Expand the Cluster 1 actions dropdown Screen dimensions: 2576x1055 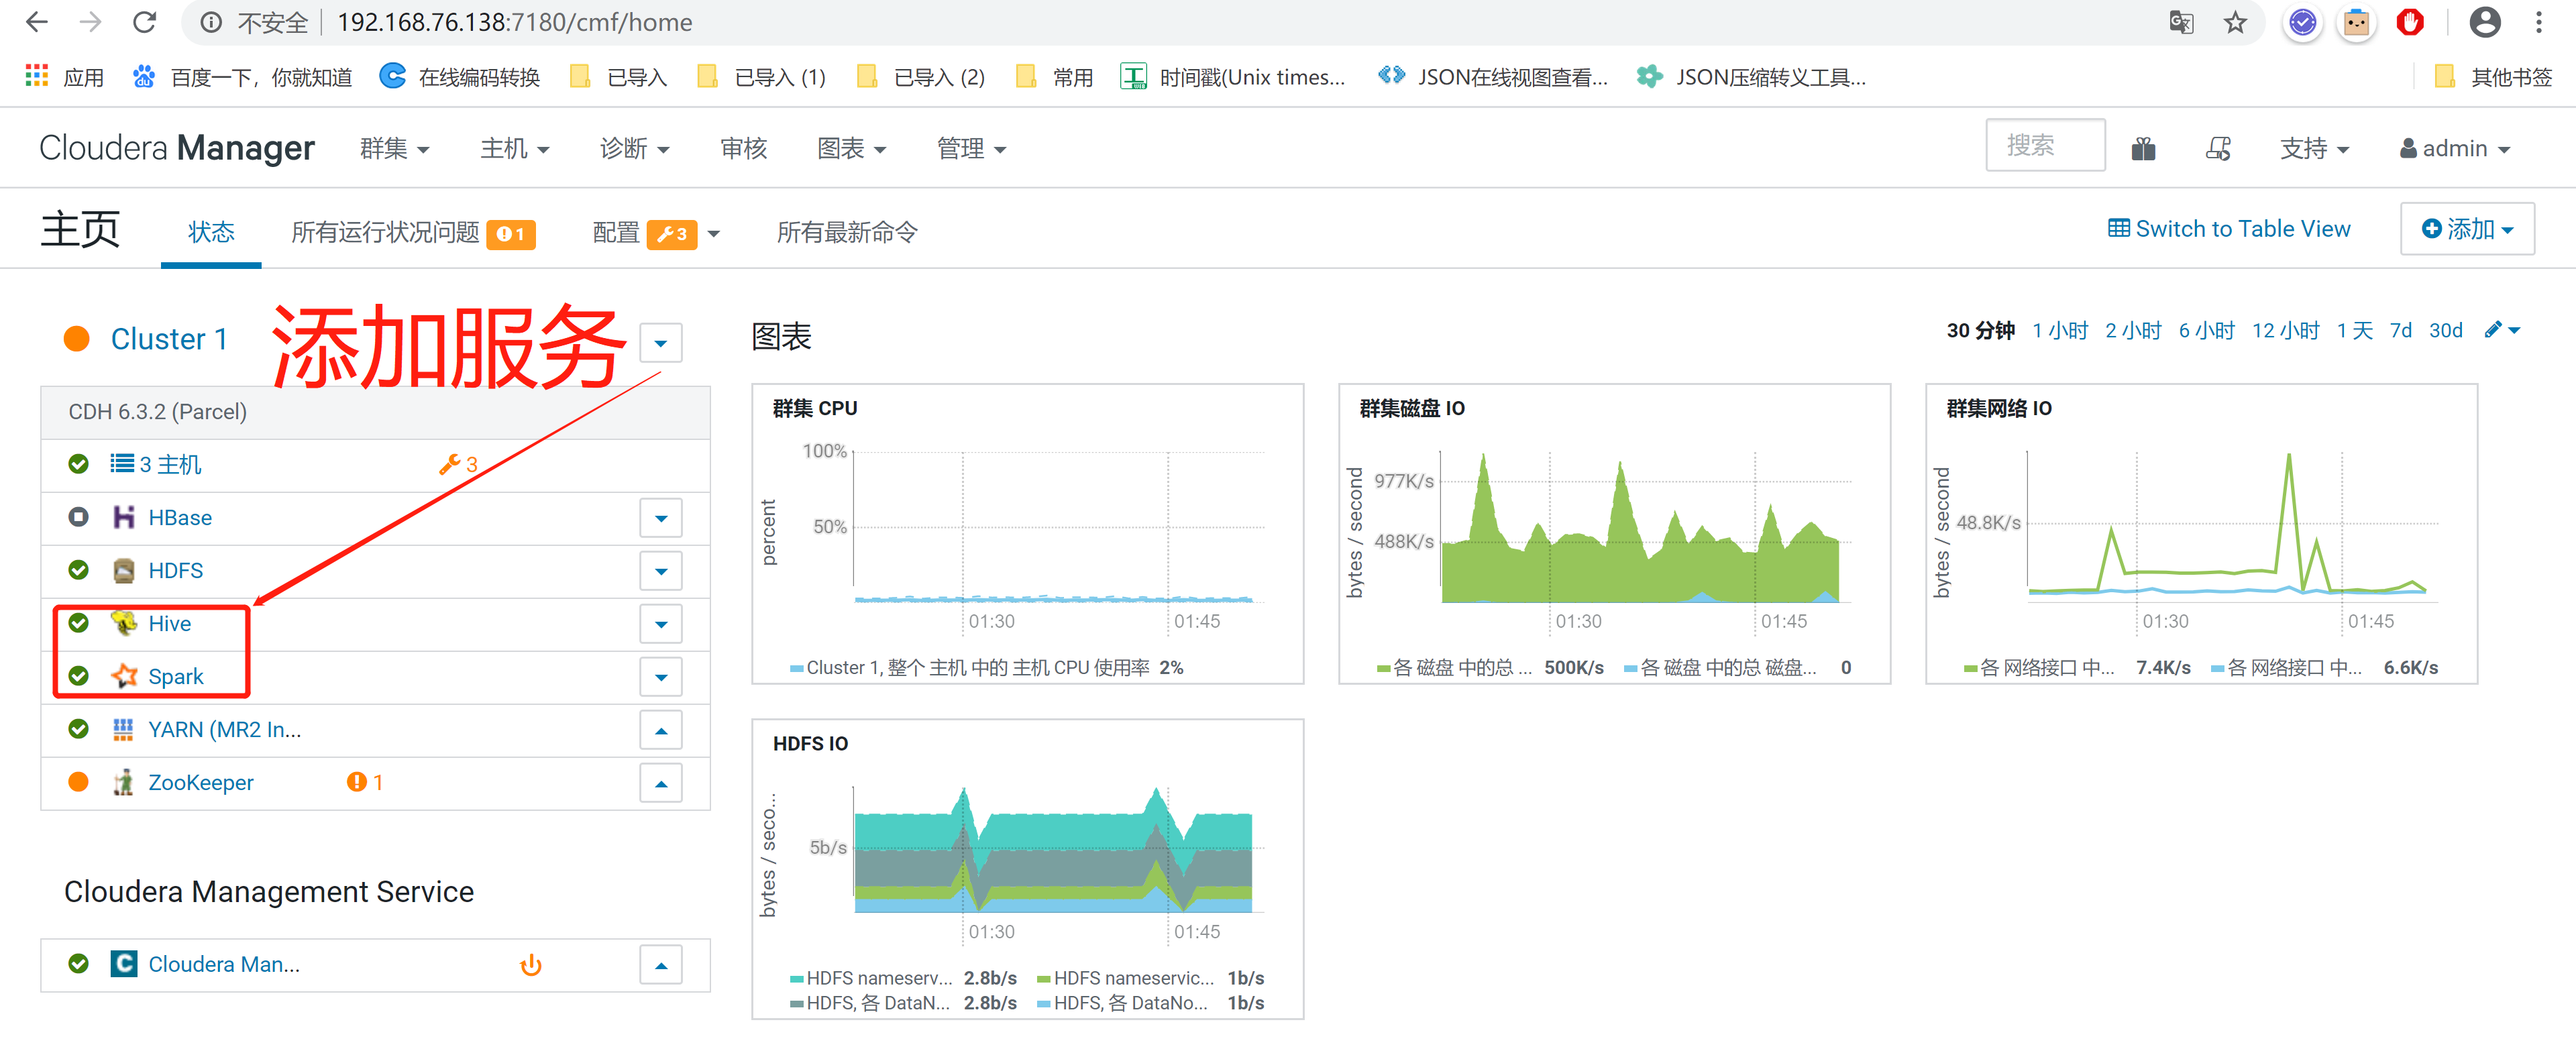tap(660, 343)
